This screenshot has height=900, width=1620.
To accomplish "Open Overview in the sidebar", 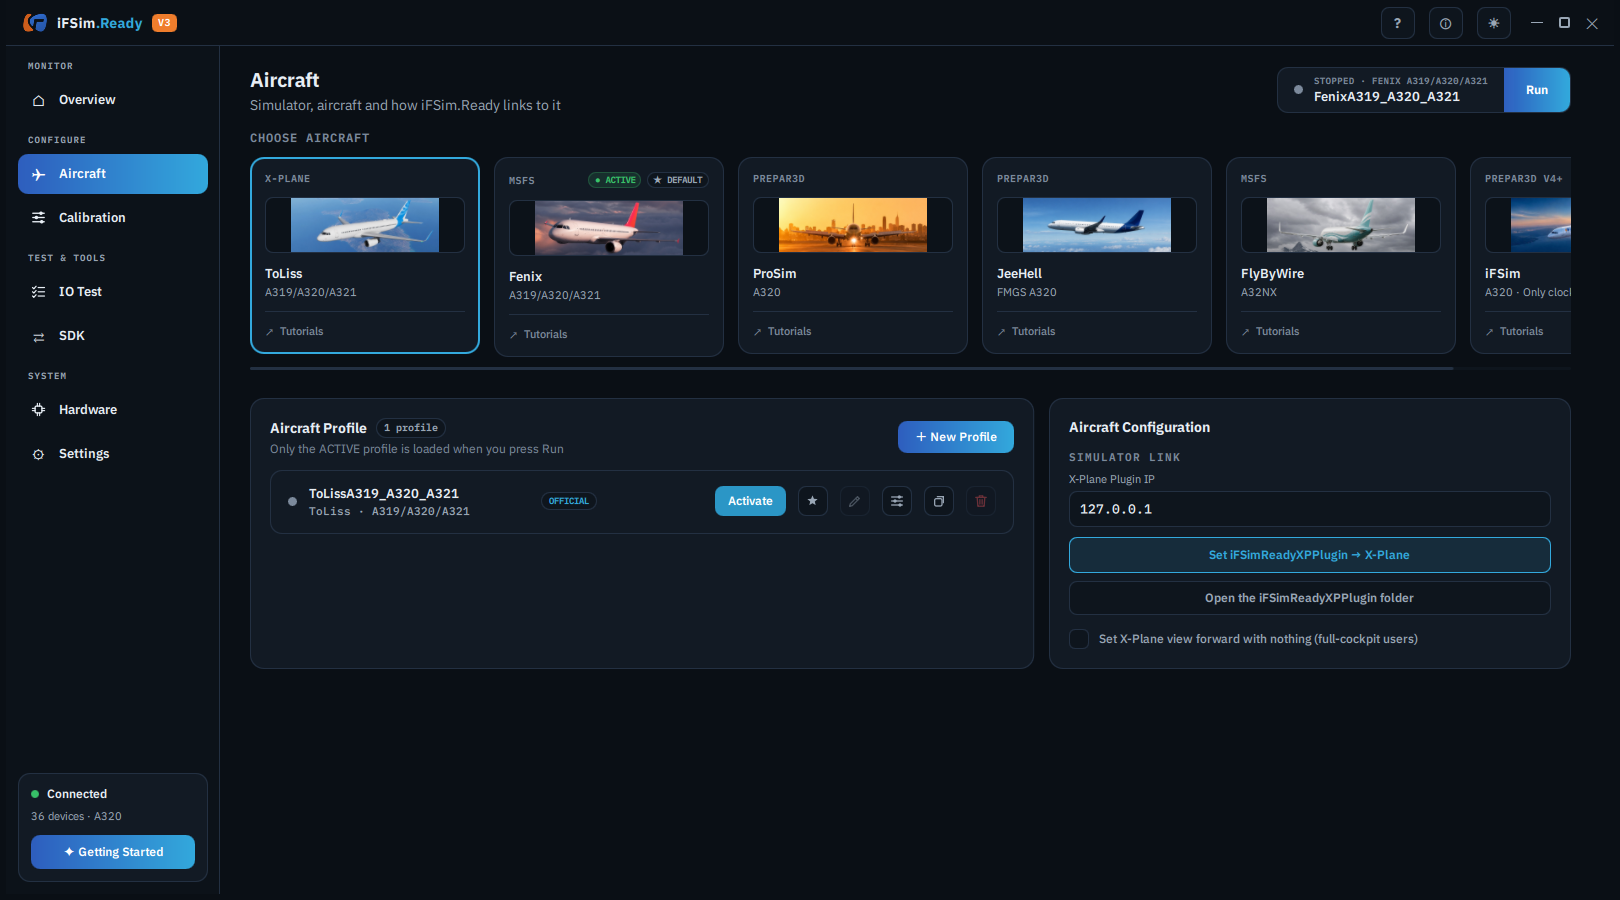I will click(x=113, y=100).
